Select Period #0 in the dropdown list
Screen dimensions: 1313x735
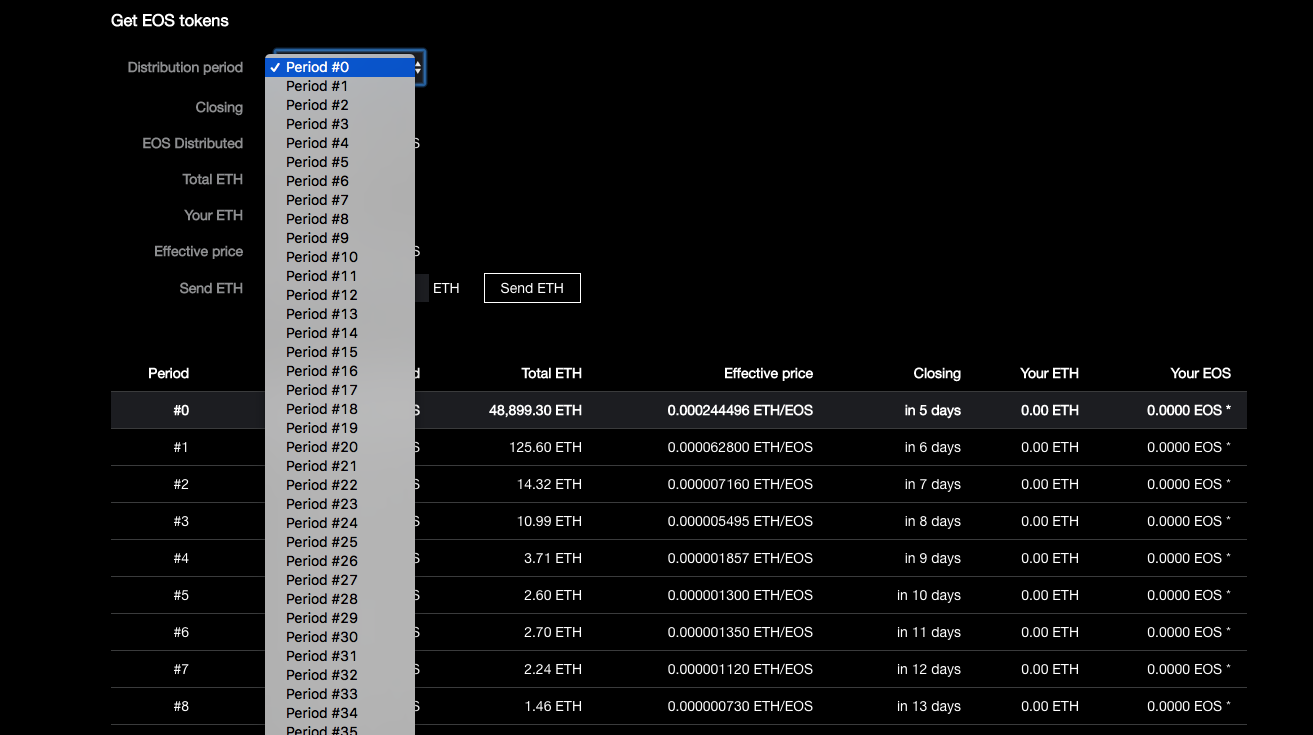coord(340,67)
